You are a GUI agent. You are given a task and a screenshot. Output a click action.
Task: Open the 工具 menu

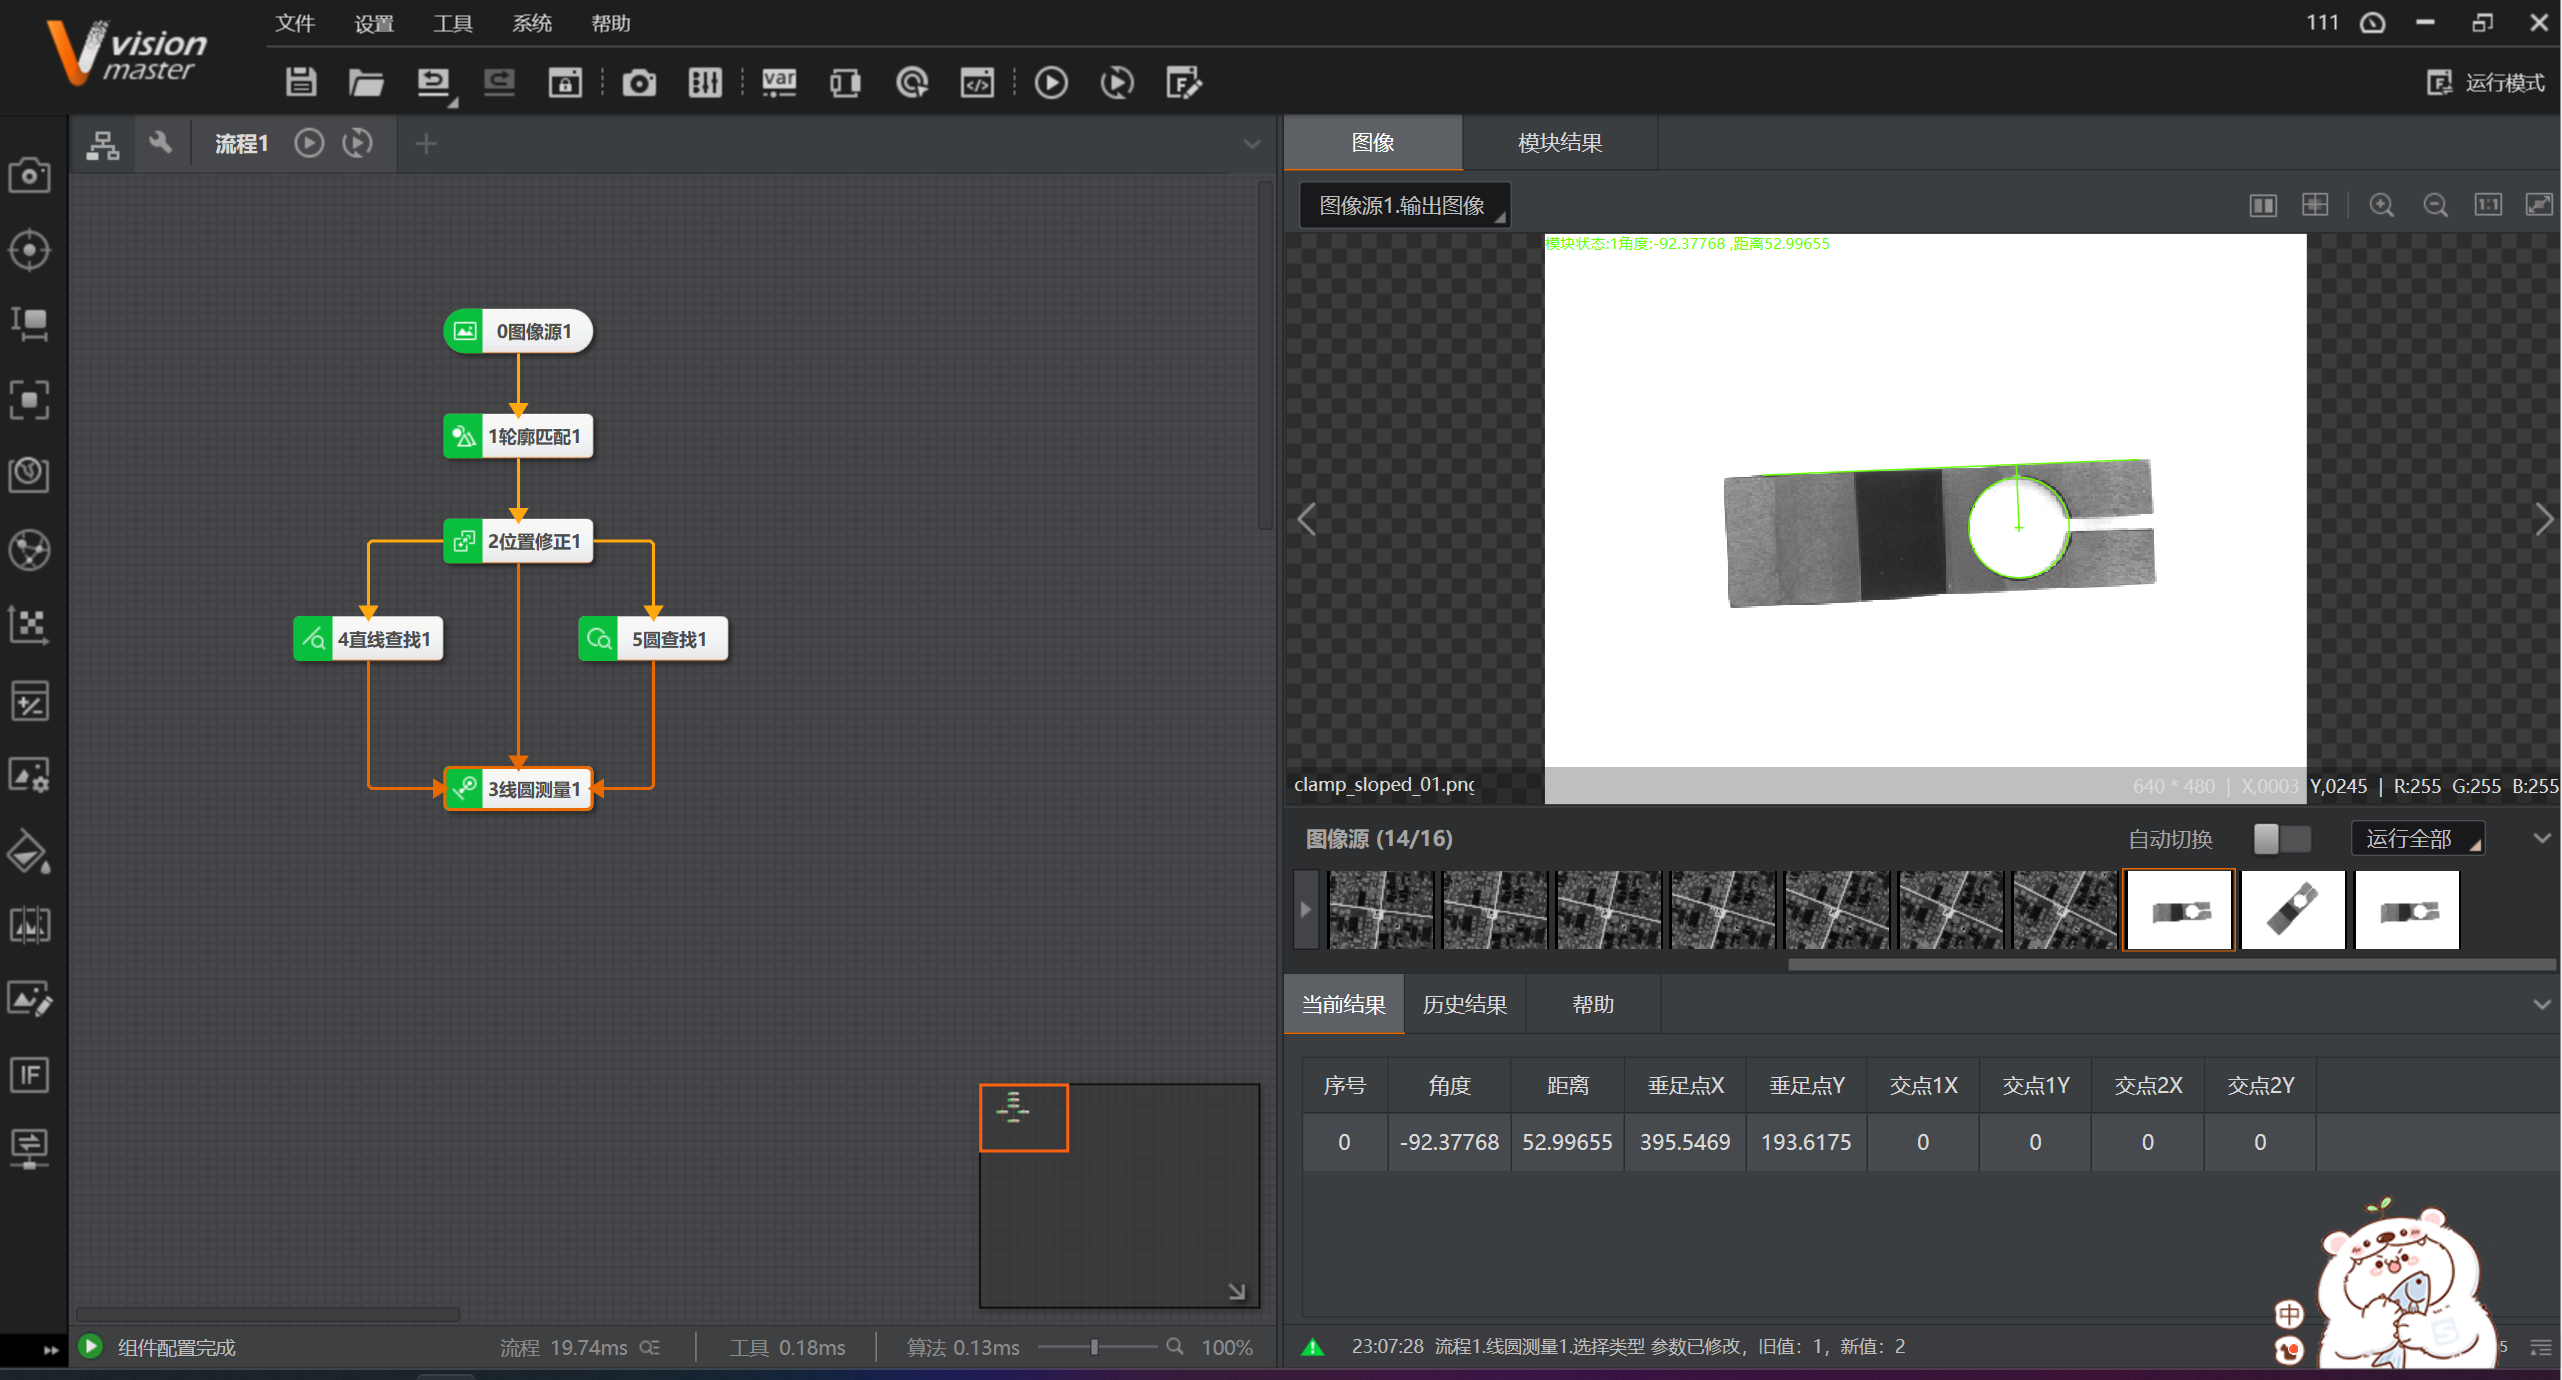pyautogui.click(x=452, y=23)
